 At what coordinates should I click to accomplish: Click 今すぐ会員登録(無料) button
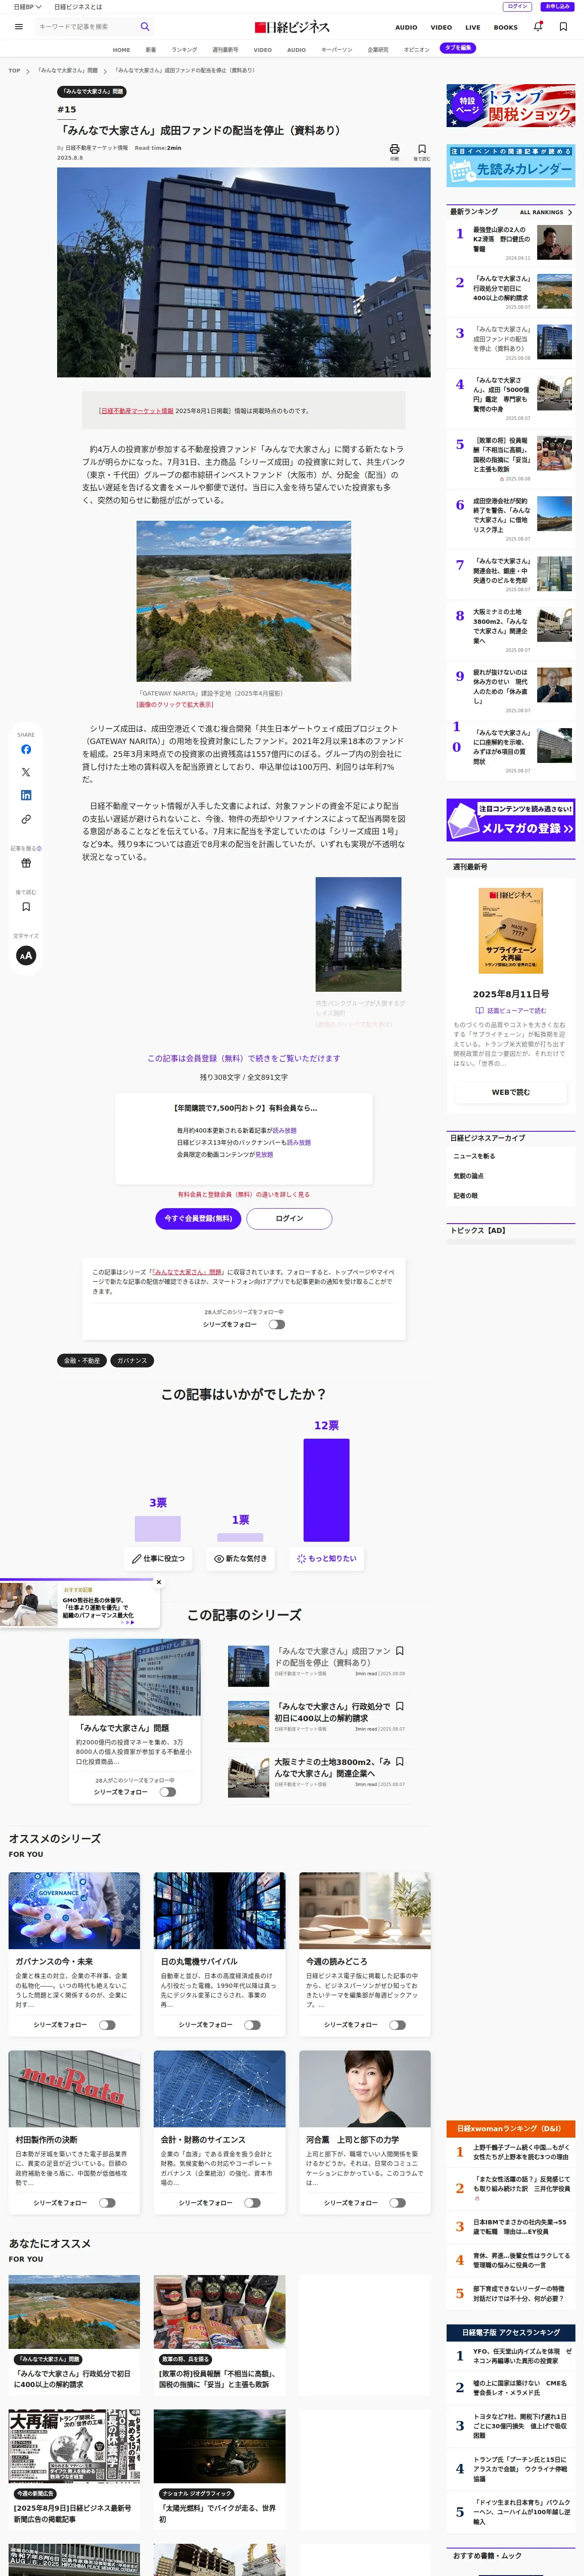[198, 1218]
